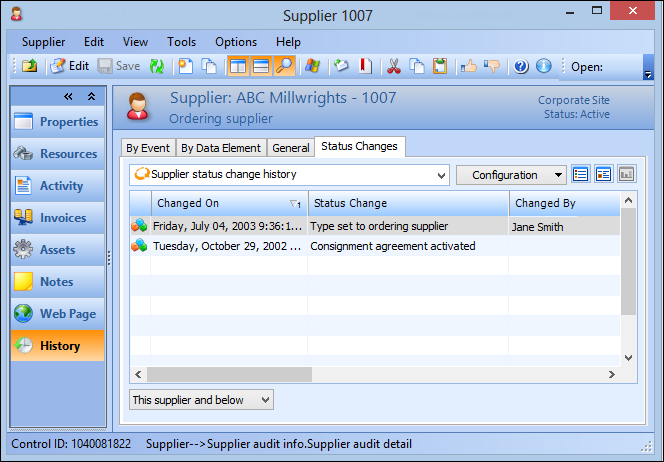Open the Invoices sidebar section
Viewport: 664px width, 462px height.
pos(58,218)
